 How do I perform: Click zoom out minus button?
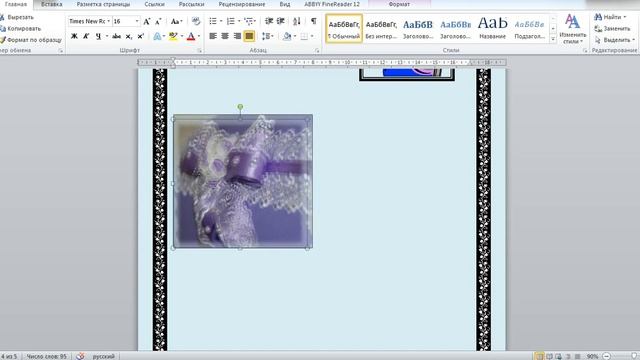(607, 356)
